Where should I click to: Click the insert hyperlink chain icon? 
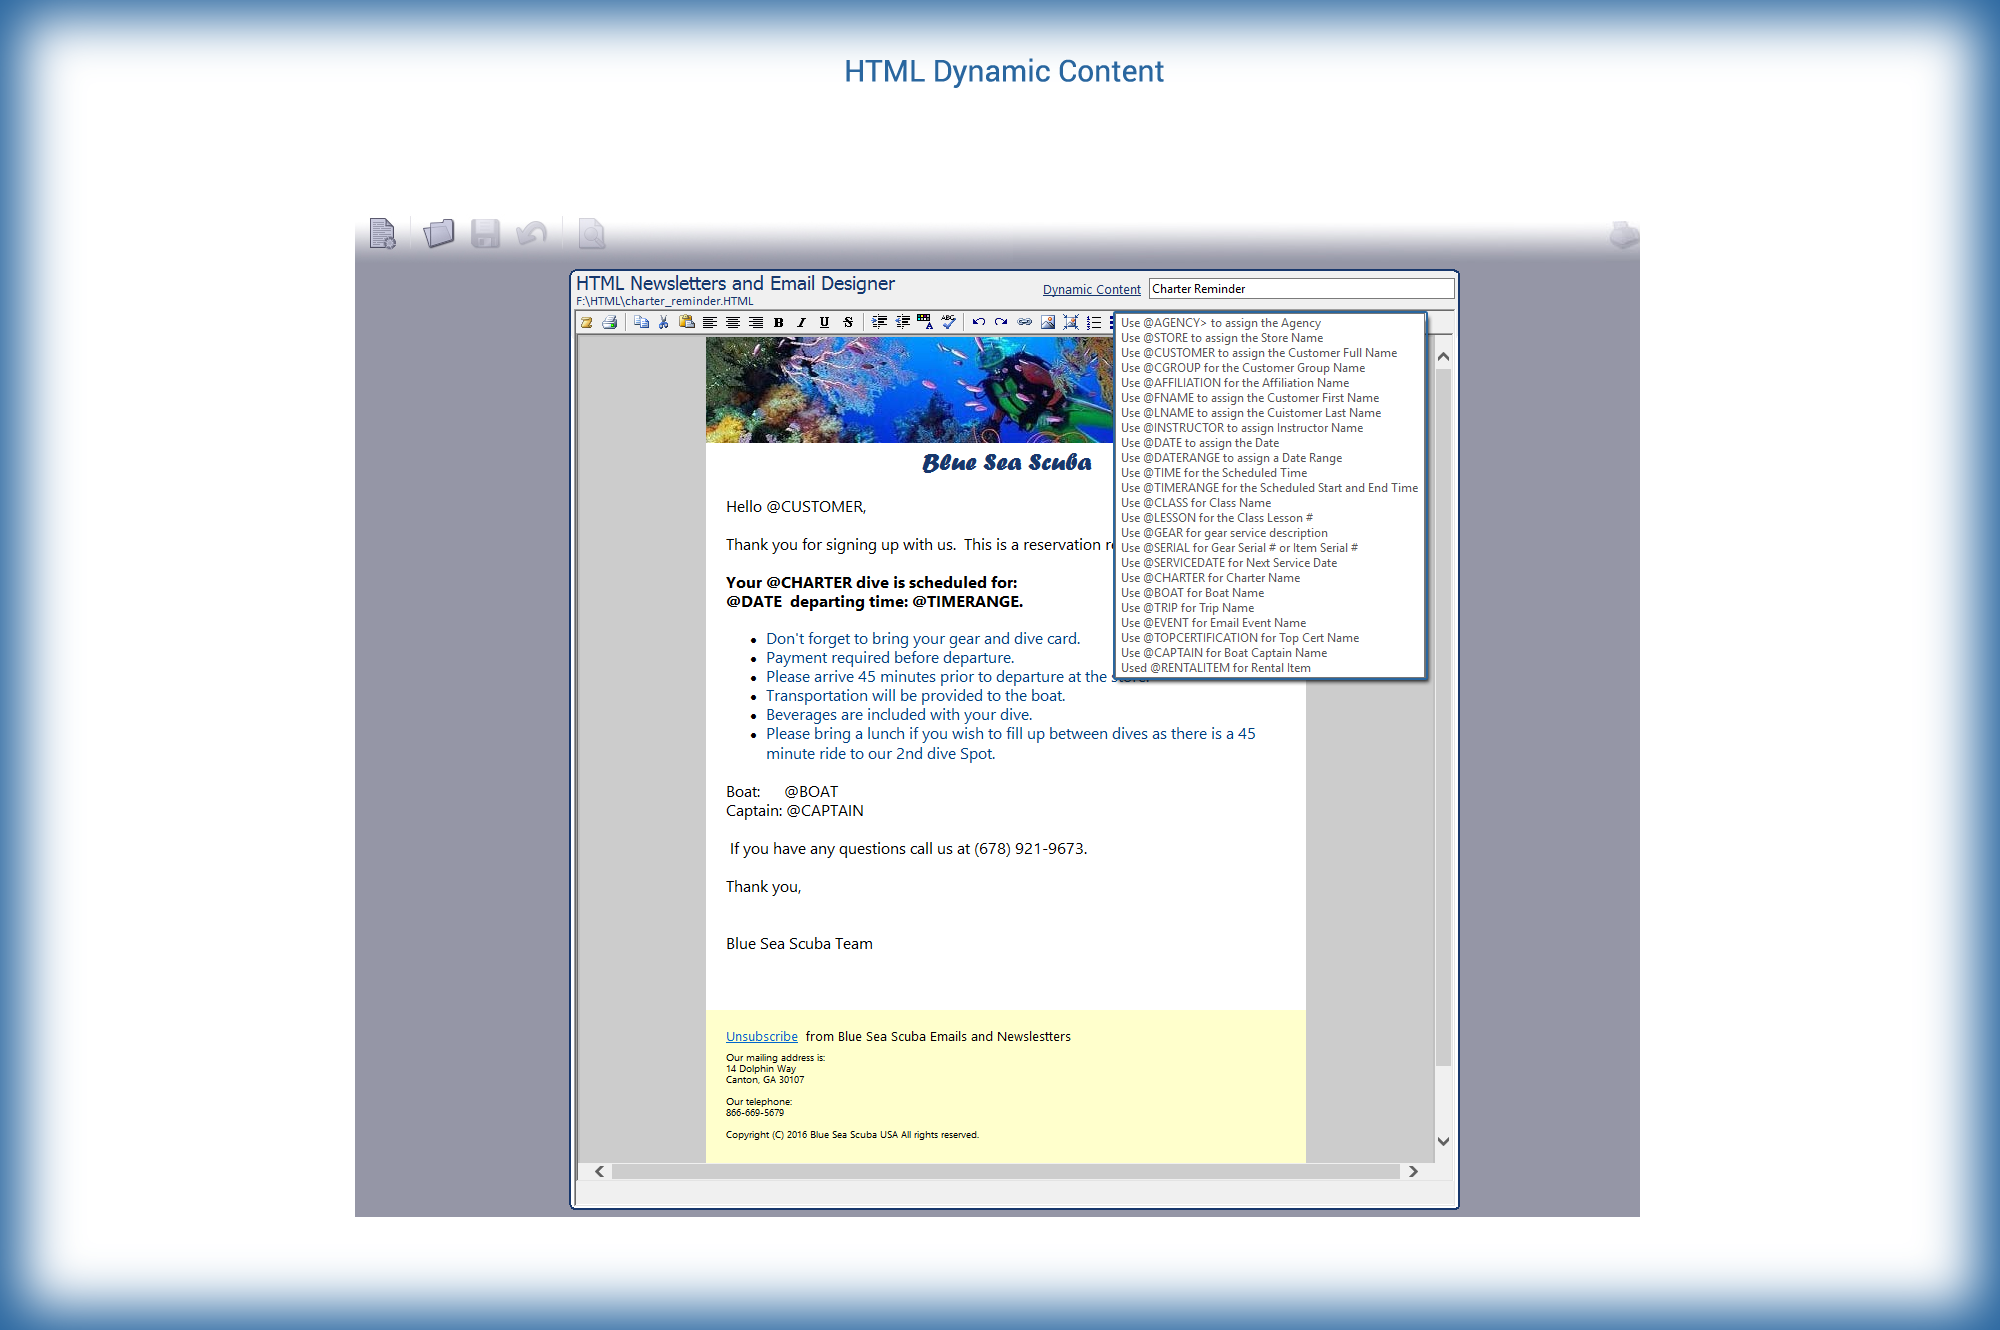tap(1025, 322)
